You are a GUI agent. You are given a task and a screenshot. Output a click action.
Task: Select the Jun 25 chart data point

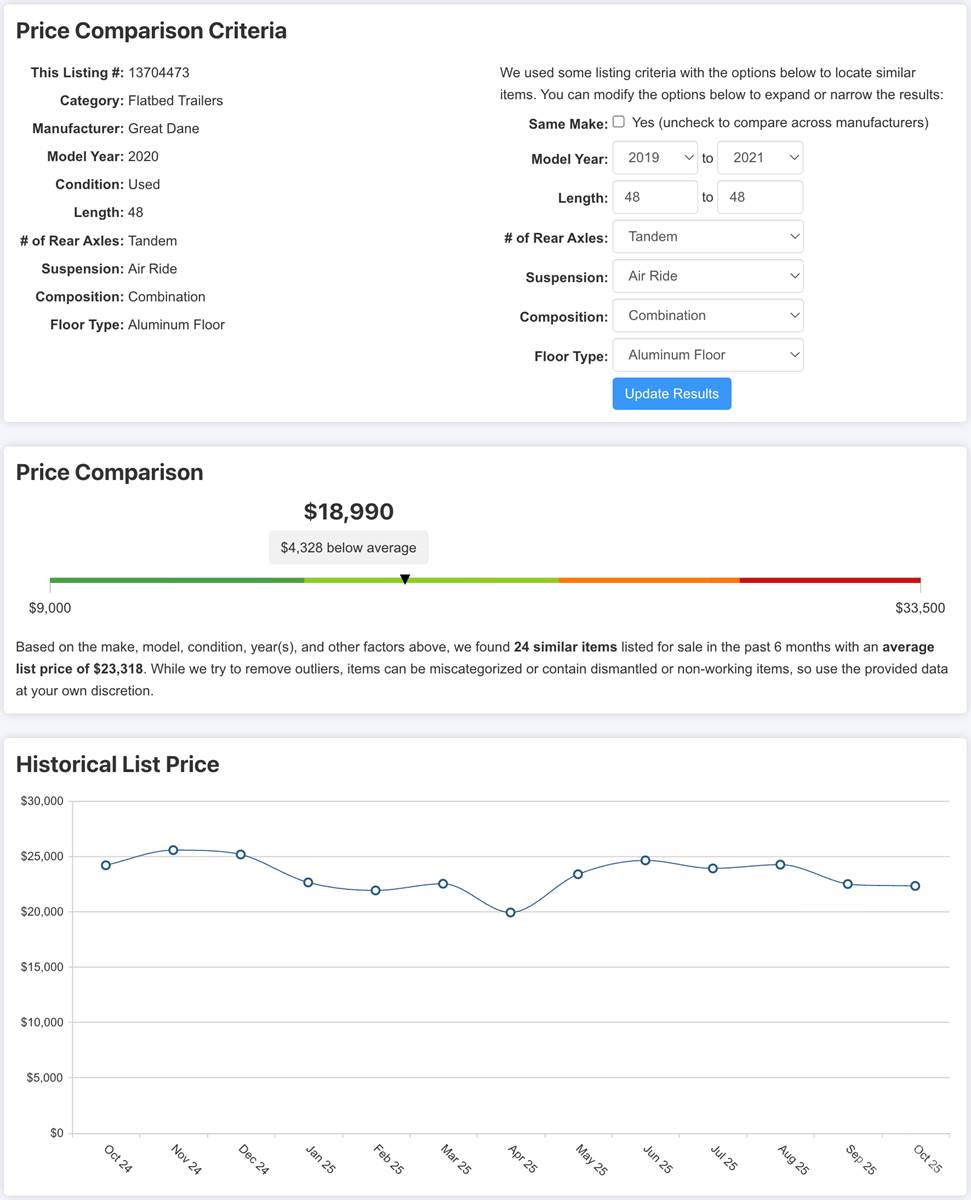(645, 860)
